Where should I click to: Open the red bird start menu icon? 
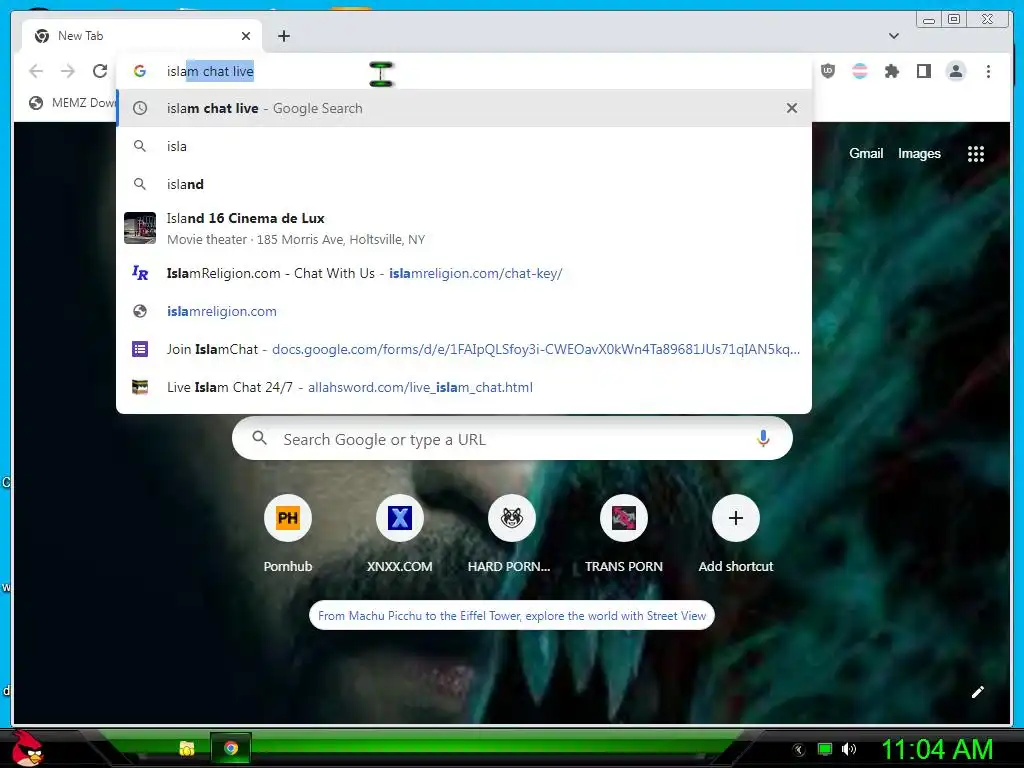coord(27,749)
